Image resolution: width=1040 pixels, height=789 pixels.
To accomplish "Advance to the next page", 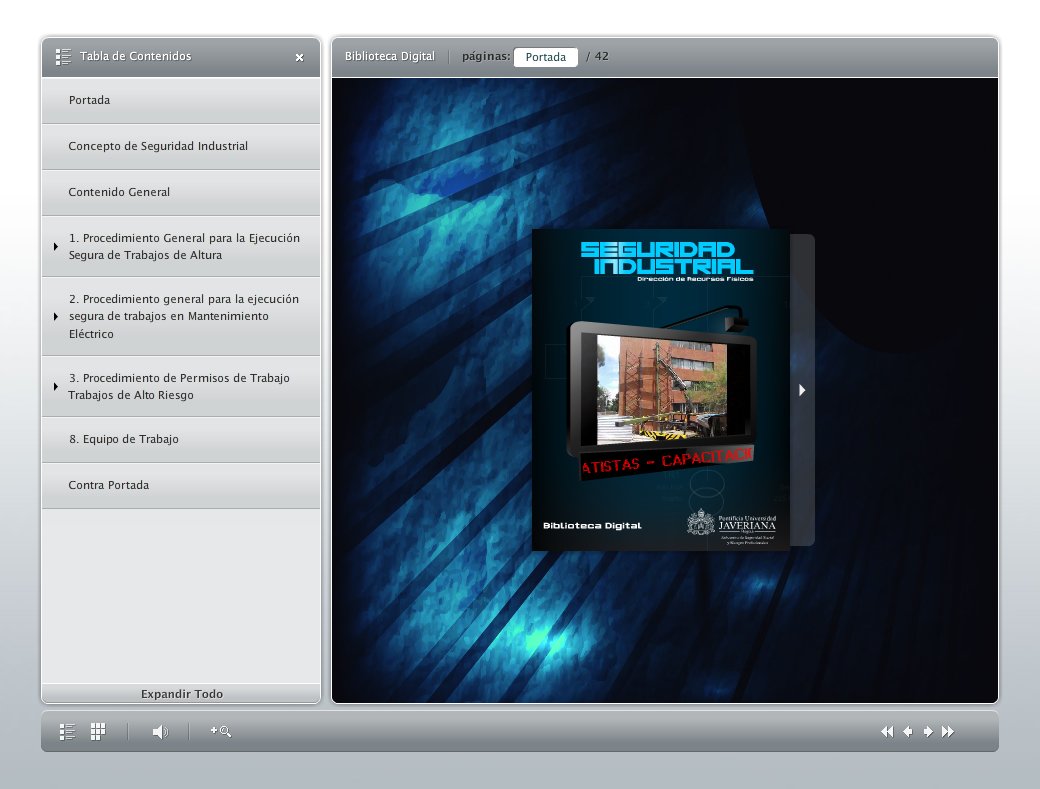I will click(928, 732).
